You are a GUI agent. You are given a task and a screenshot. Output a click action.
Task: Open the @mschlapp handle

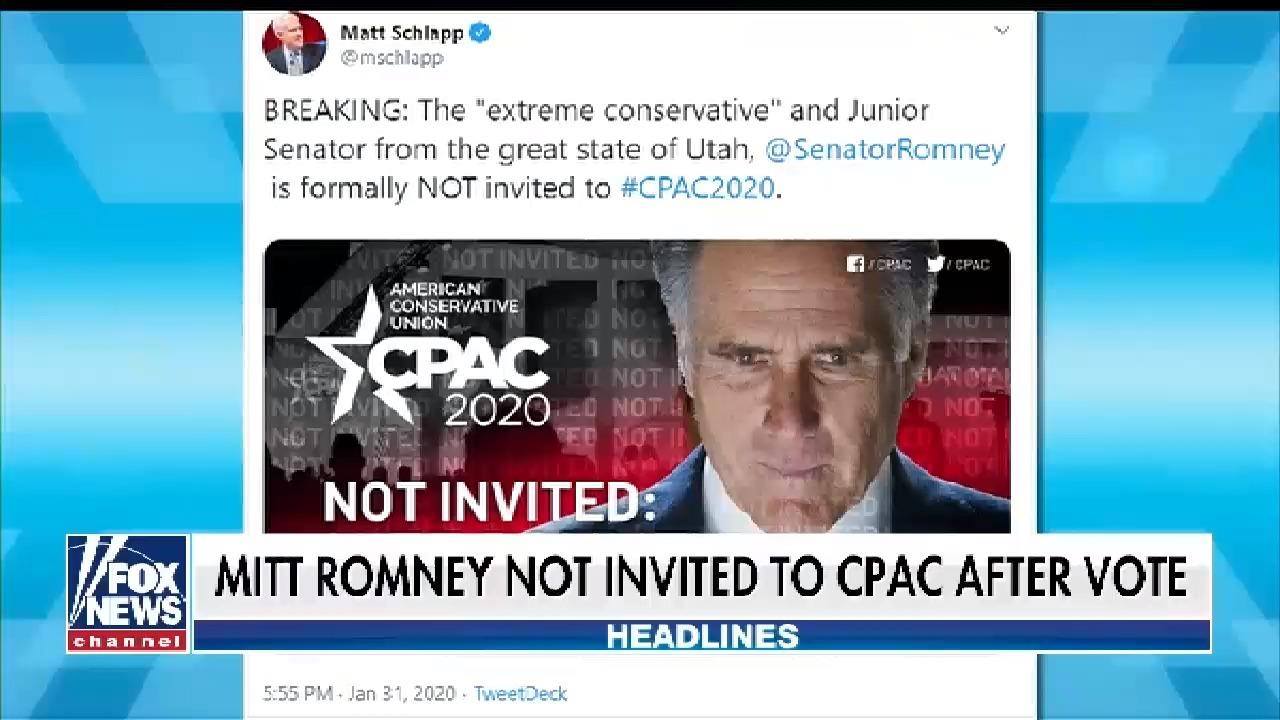pos(392,58)
